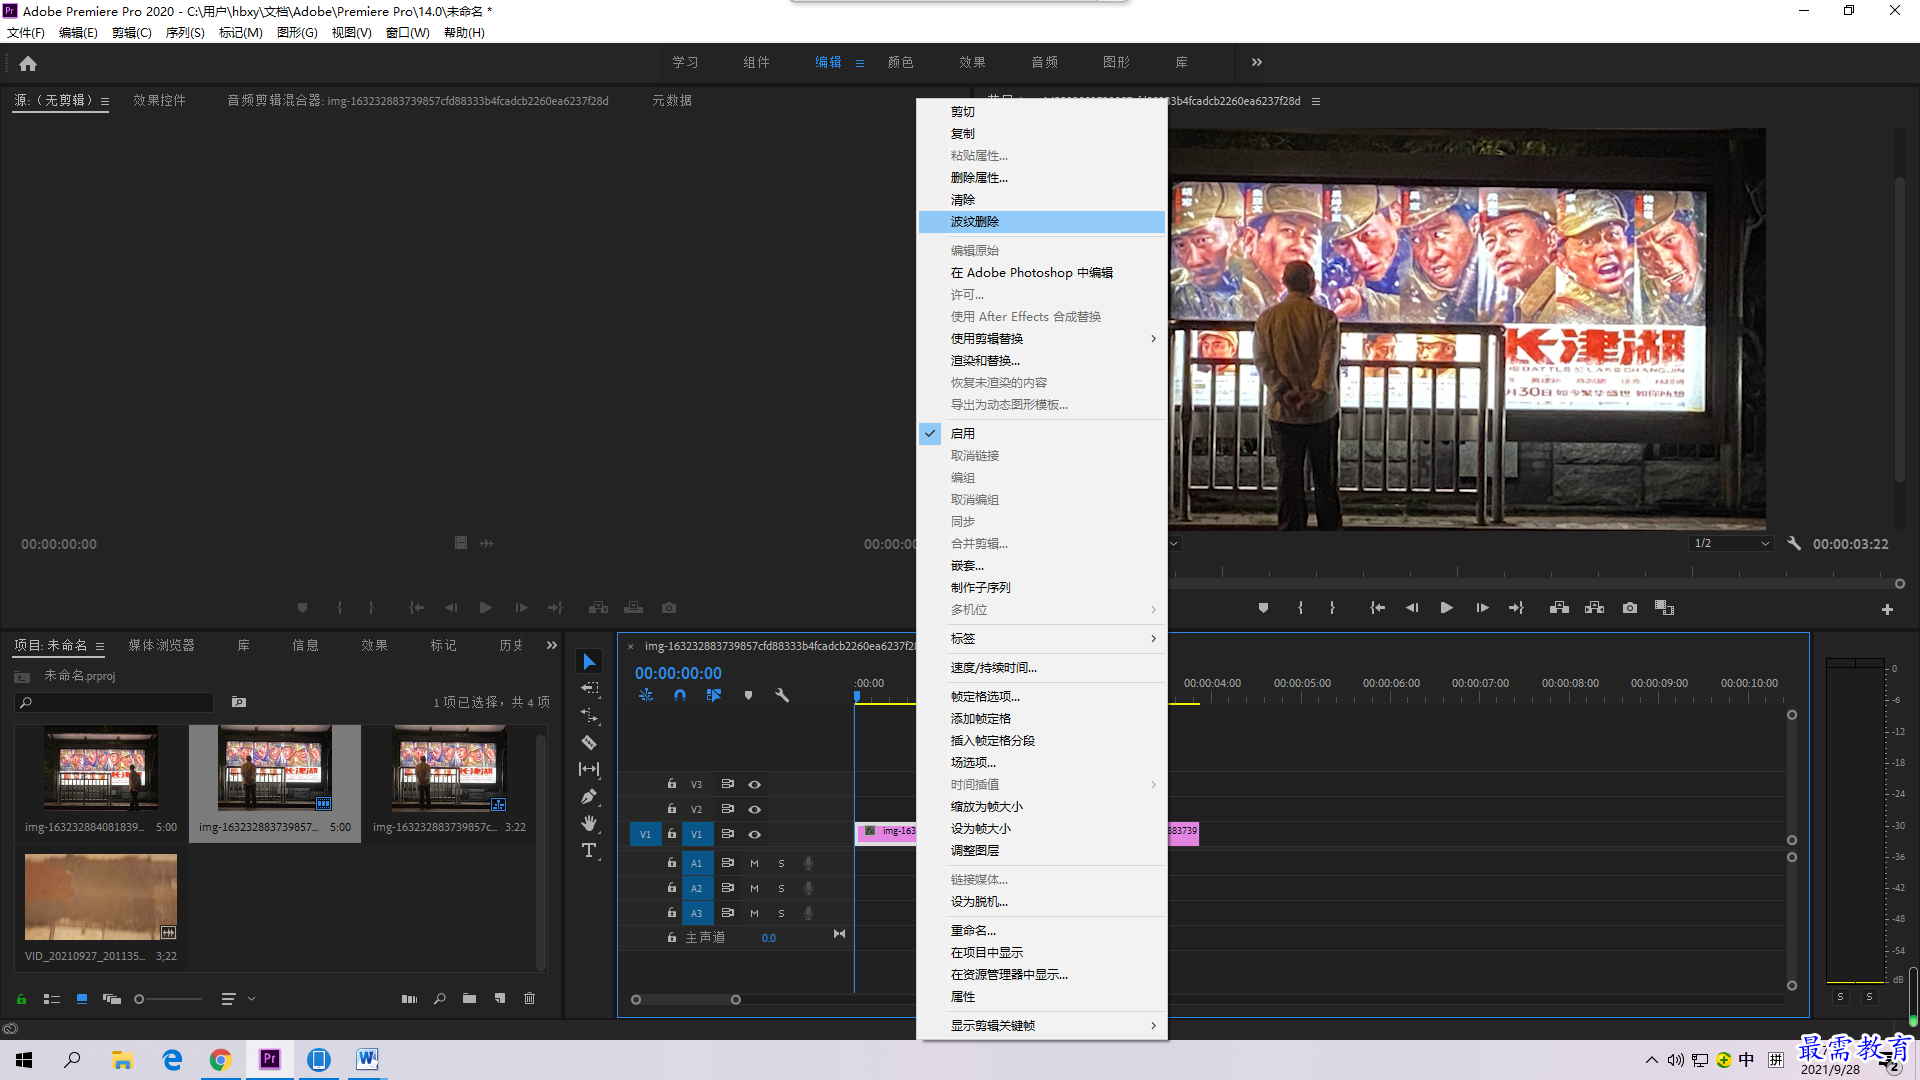Expand 使用剪辑替换 submenu
This screenshot has width=1920, height=1080.
point(1042,338)
